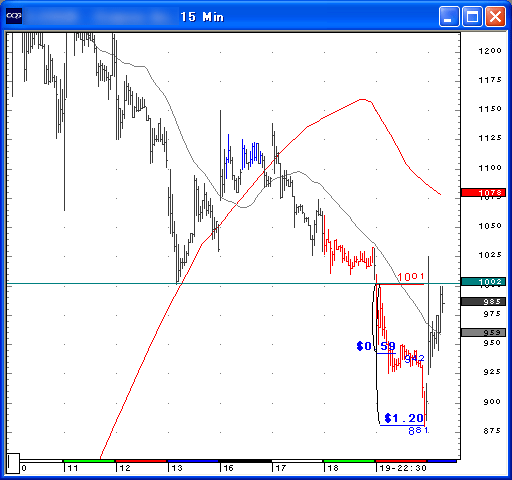Screen dimensions: 512x480
Task: Click the small box at bottom-left chart corner
Action: click(x=13, y=463)
